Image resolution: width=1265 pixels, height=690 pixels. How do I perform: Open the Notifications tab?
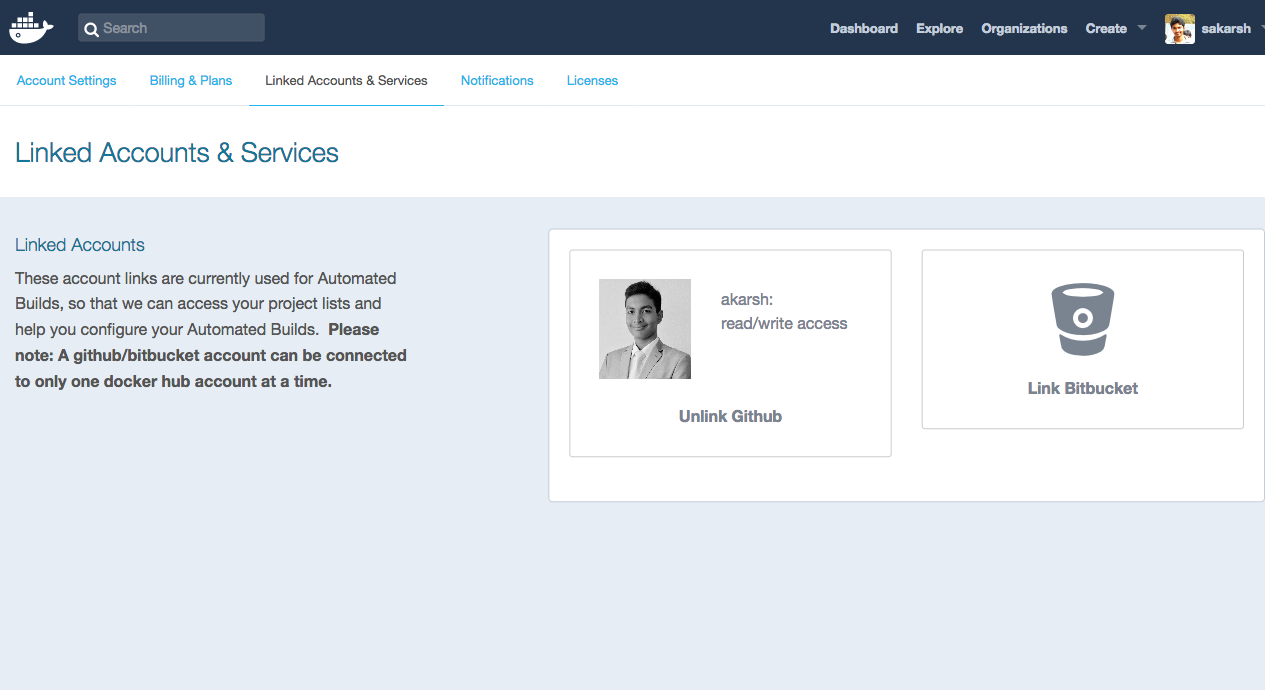(497, 81)
